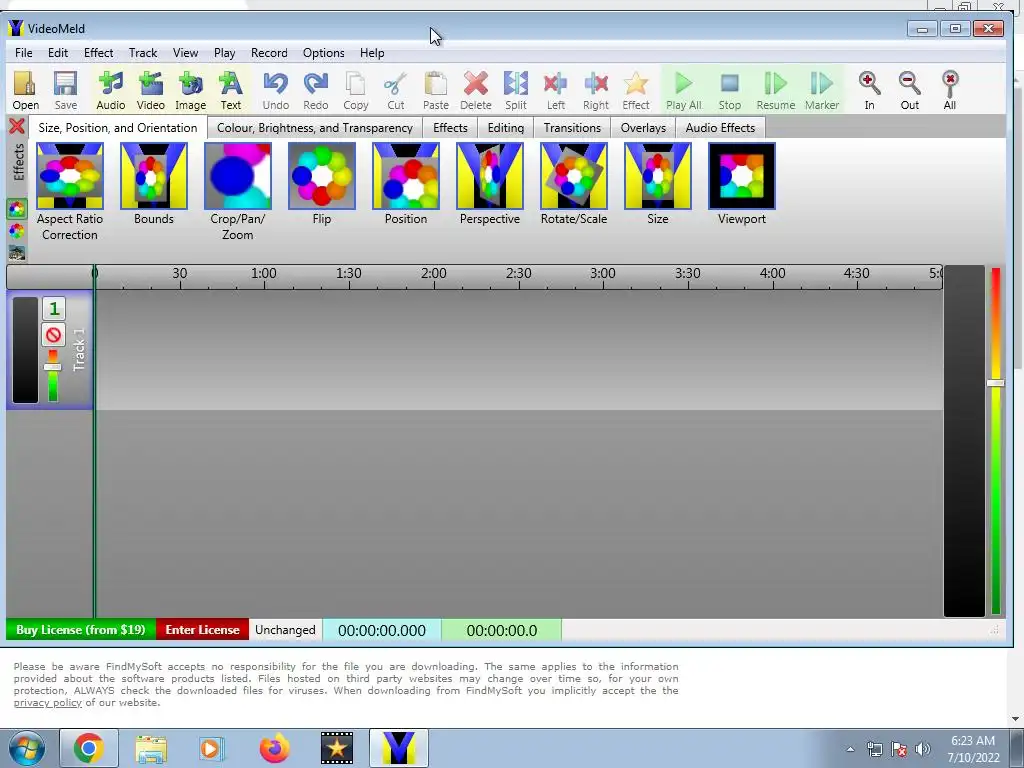Click the Redo arrow icon
The width and height of the screenshot is (1024, 768).
point(315,90)
